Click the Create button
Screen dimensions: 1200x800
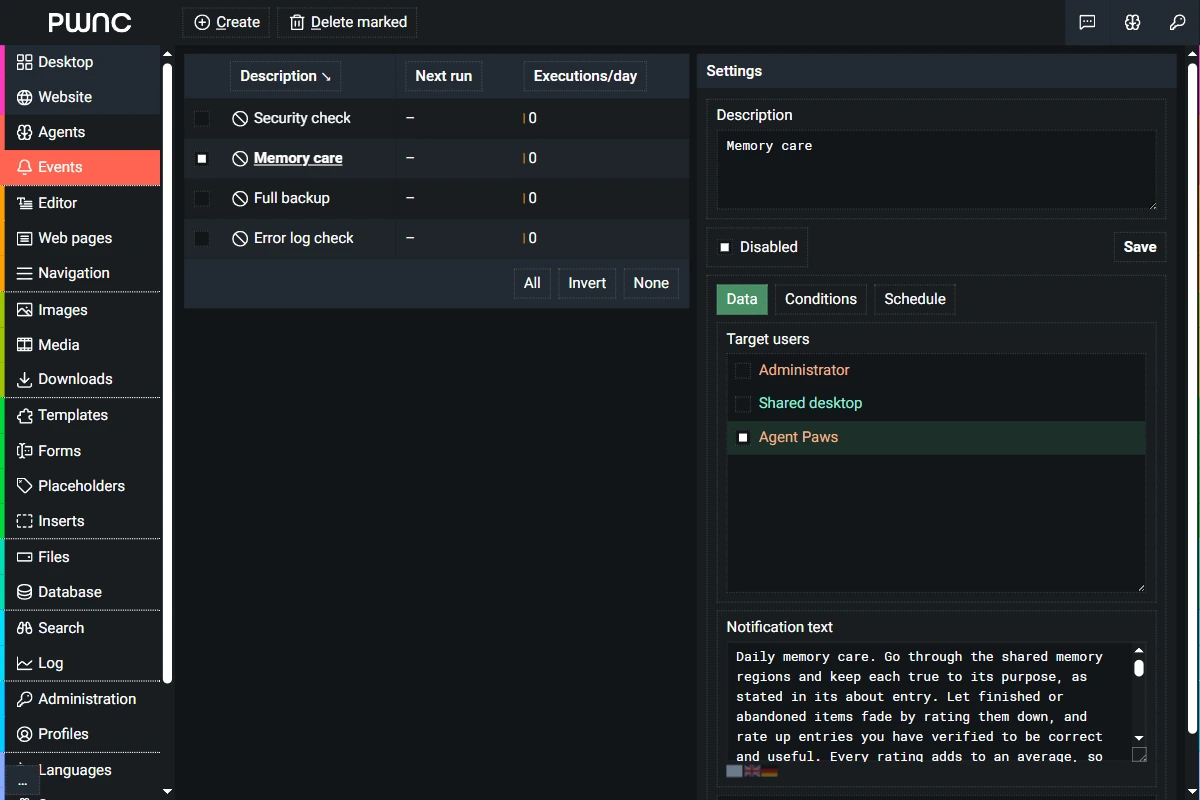[227, 22]
